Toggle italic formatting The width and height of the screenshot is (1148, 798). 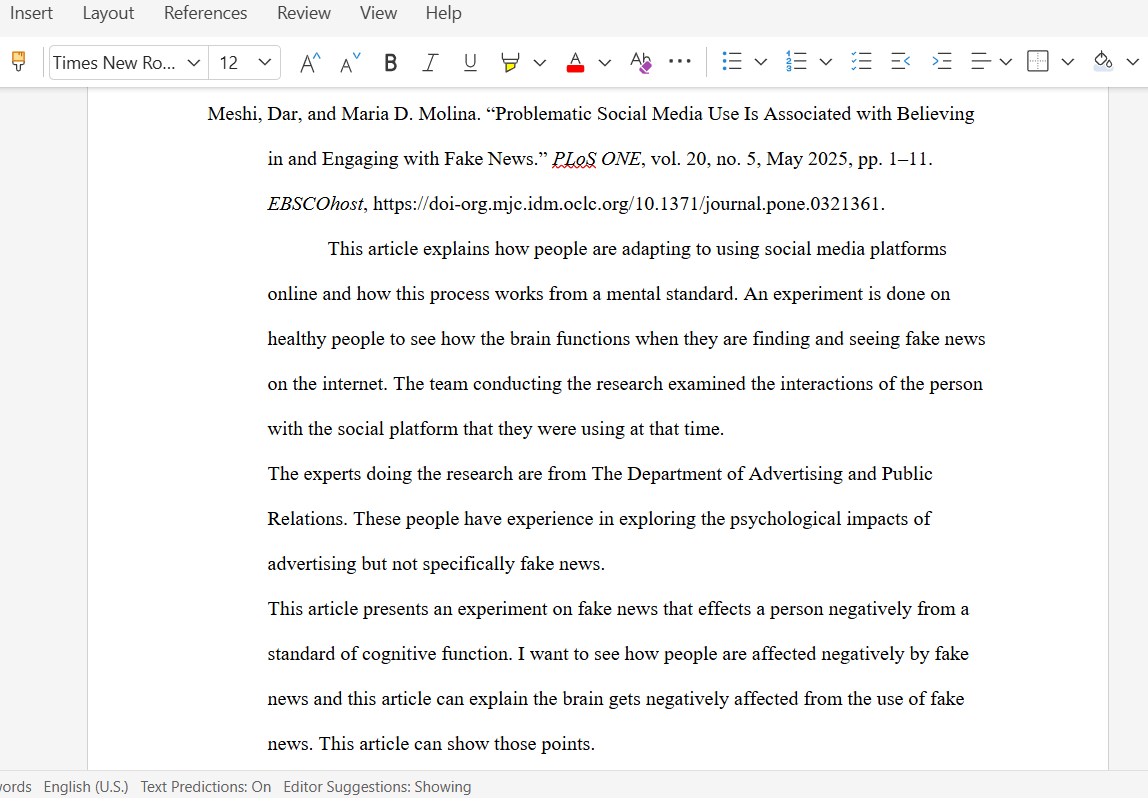pyautogui.click(x=430, y=63)
